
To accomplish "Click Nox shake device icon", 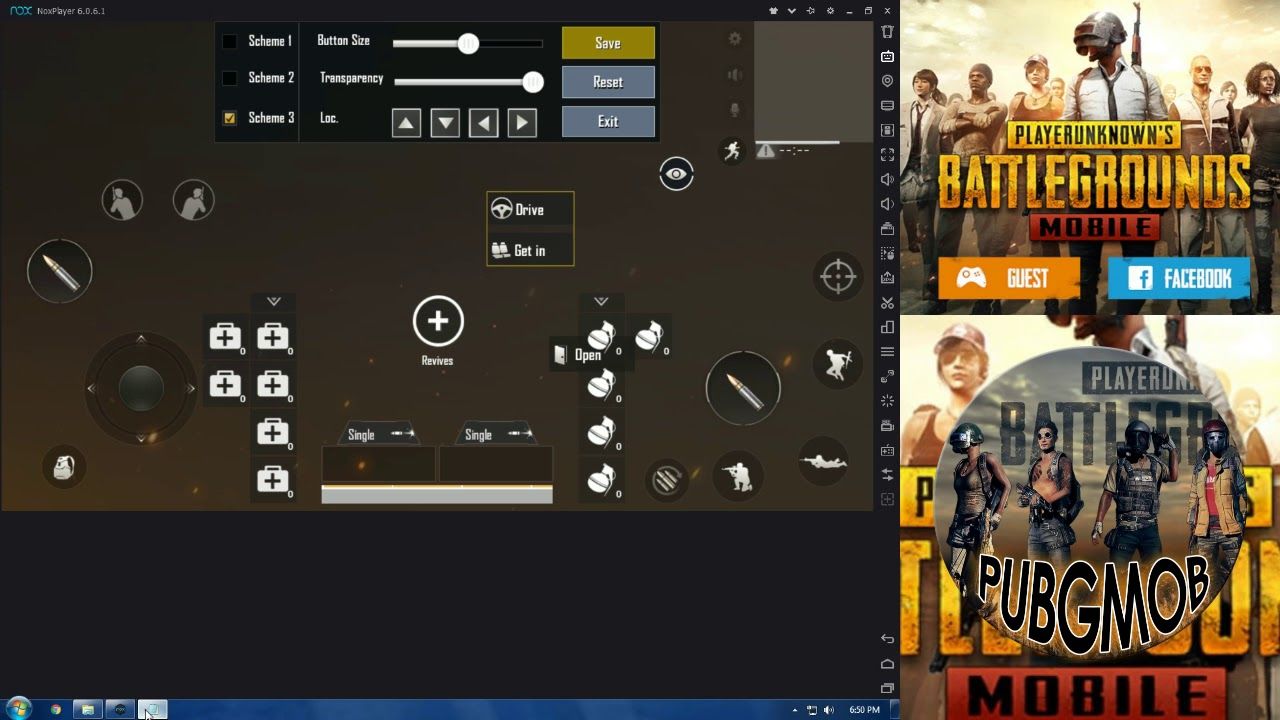I will coord(887,31).
